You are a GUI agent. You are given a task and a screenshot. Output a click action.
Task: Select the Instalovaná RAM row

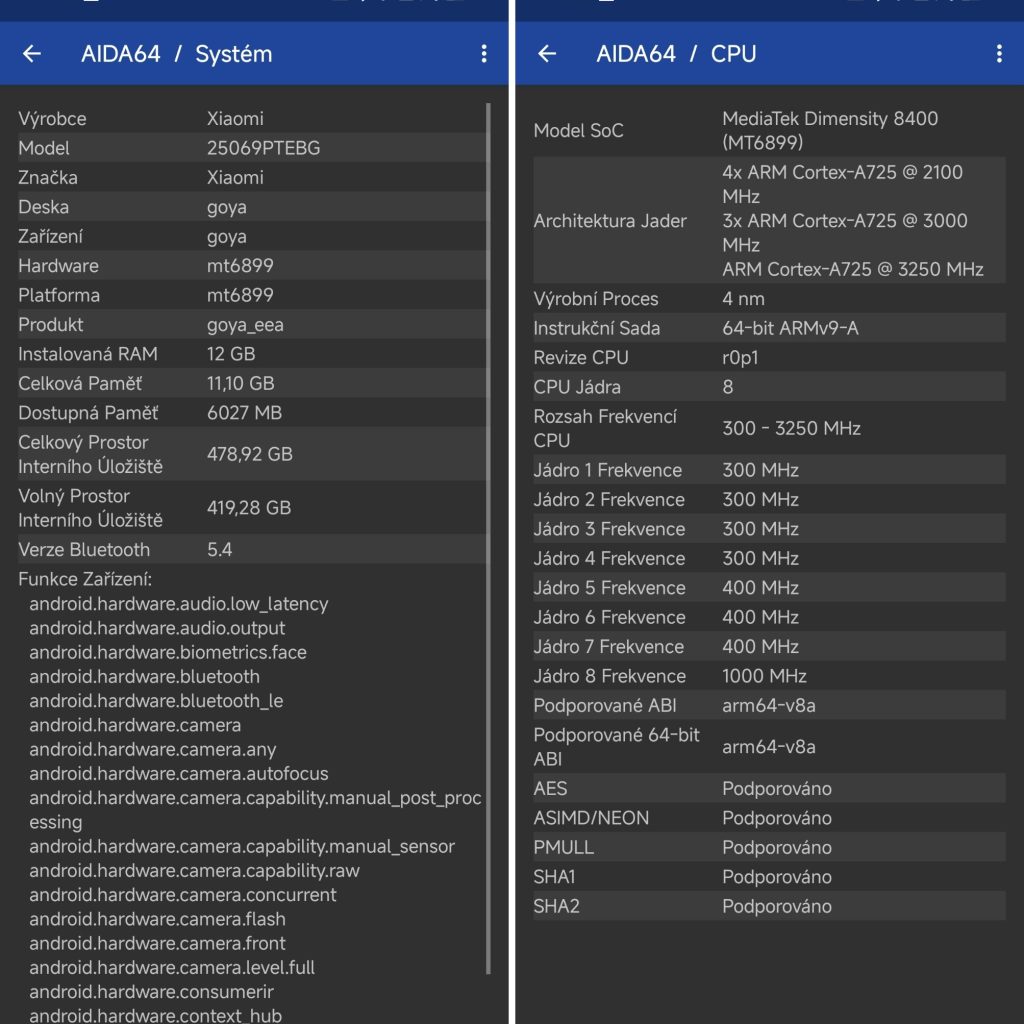click(x=250, y=354)
